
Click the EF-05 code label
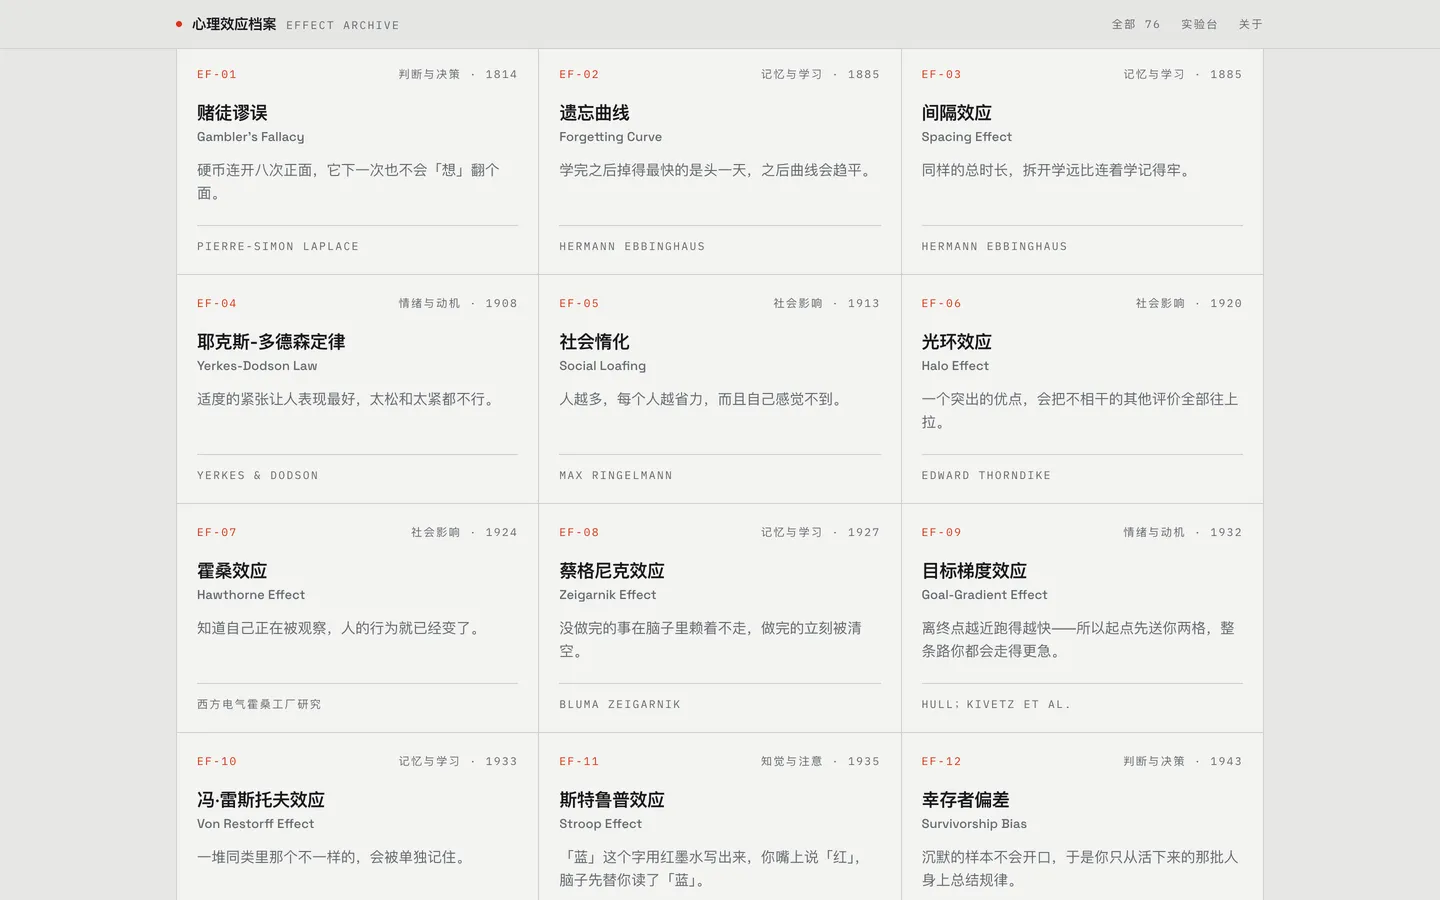pos(579,303)
